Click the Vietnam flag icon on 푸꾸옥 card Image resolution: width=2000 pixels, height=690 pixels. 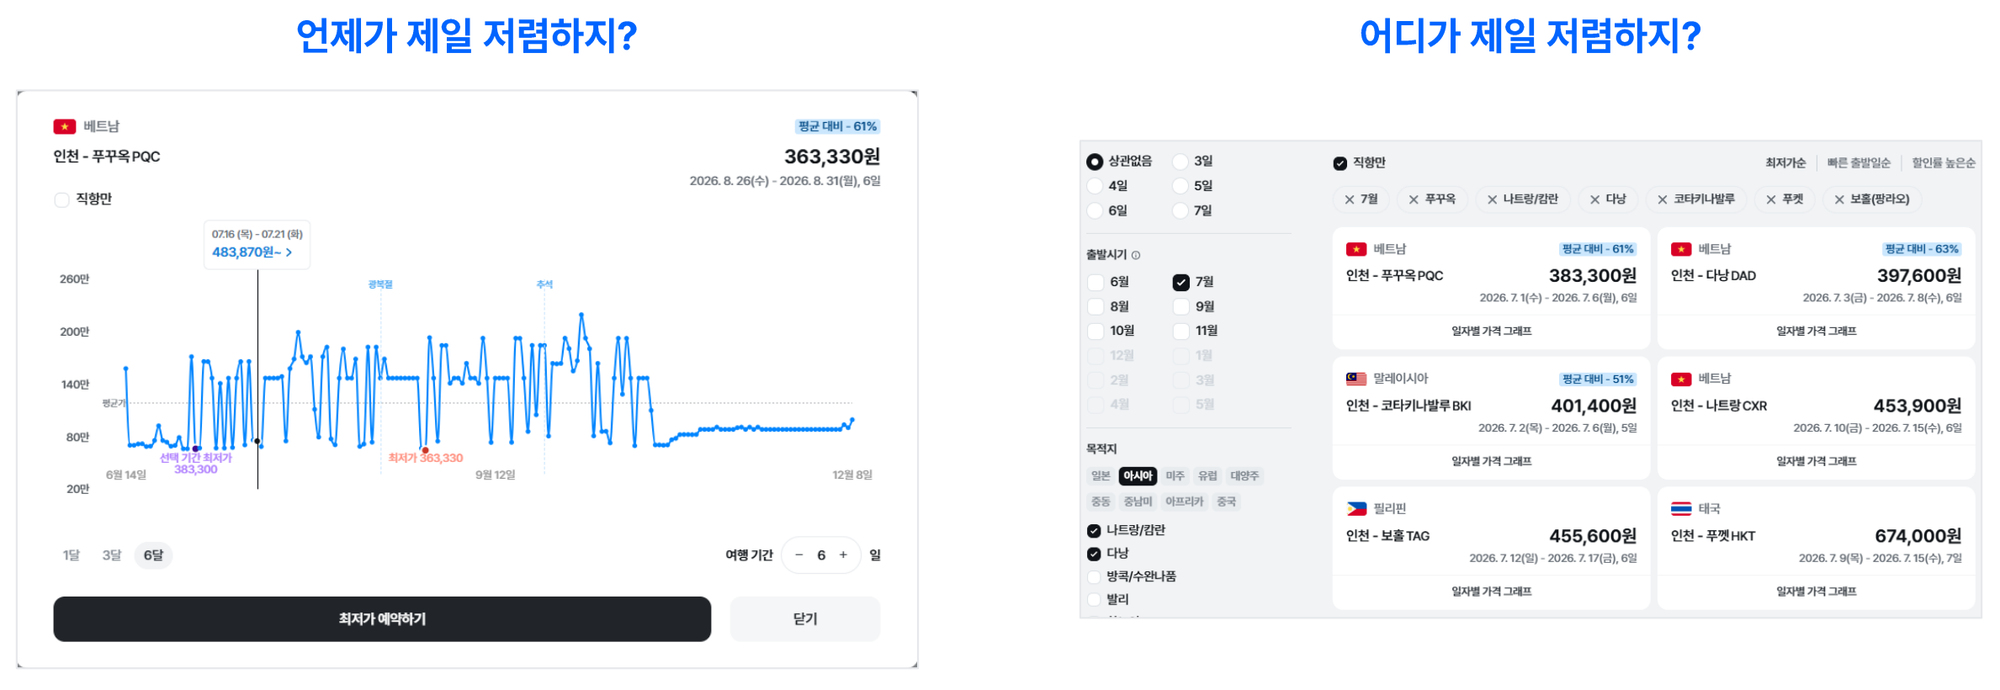point(1356,249)
